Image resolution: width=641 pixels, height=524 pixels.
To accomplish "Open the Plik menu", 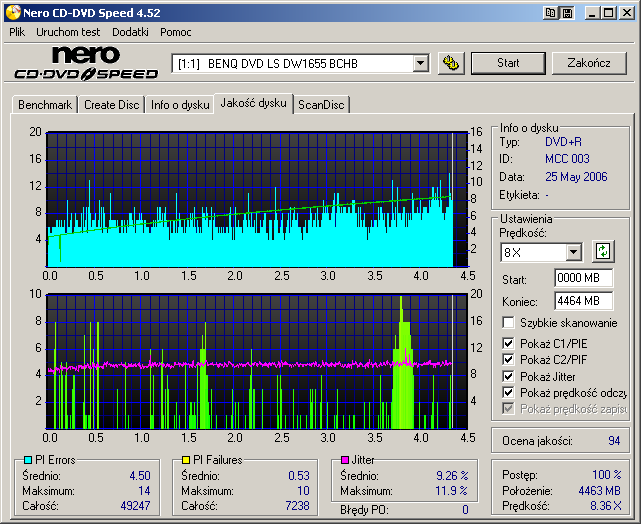I will click(x=17, y=32).
